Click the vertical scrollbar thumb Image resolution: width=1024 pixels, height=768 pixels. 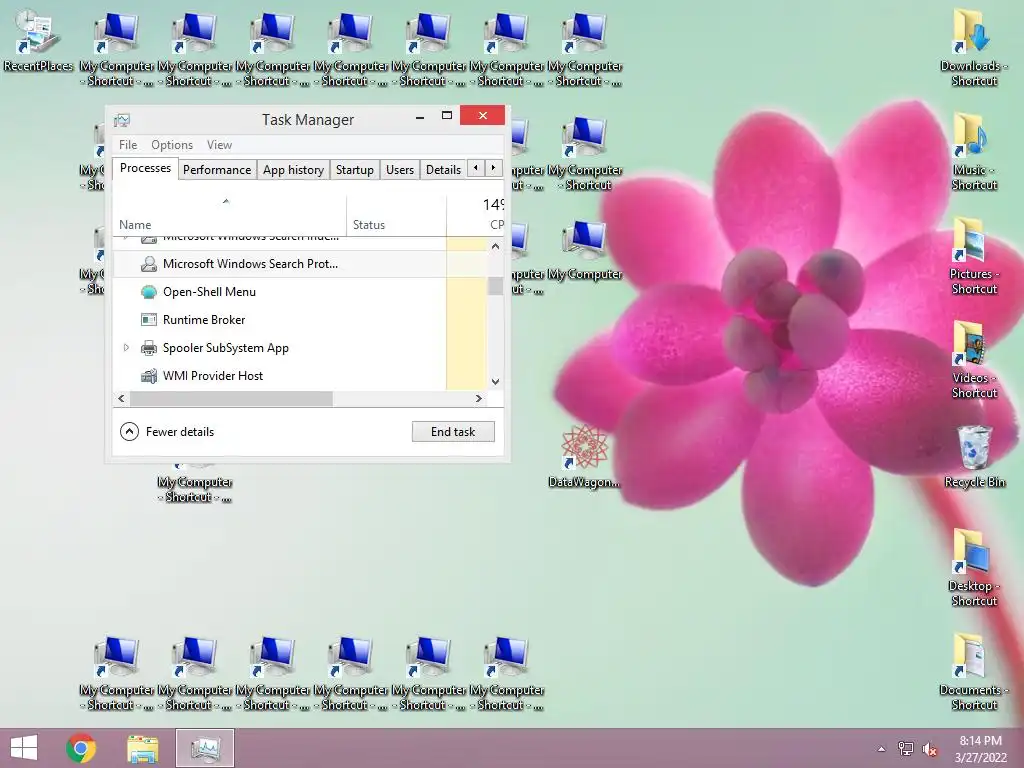(495, 285)
